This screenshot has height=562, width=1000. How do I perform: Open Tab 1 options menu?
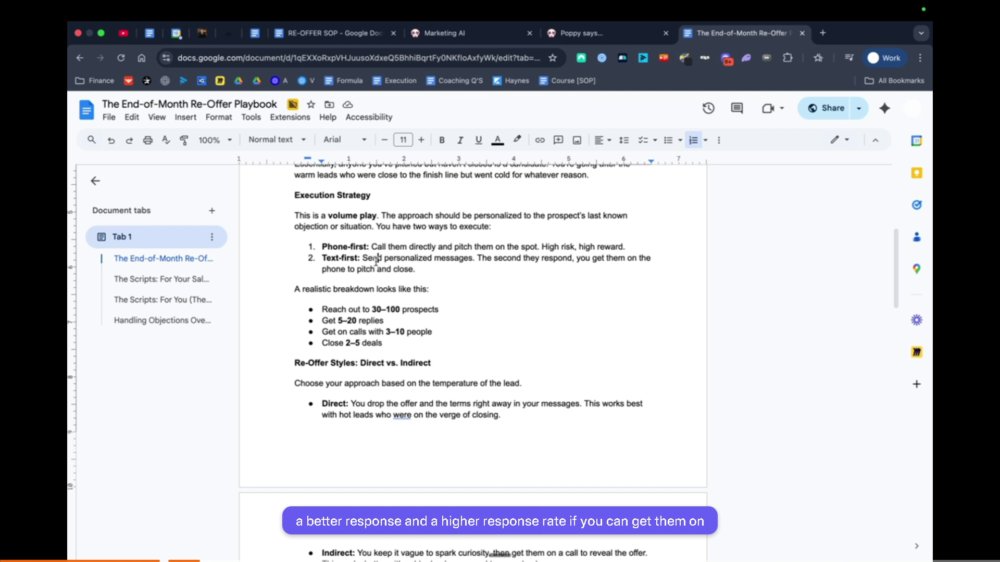point(212,237)
